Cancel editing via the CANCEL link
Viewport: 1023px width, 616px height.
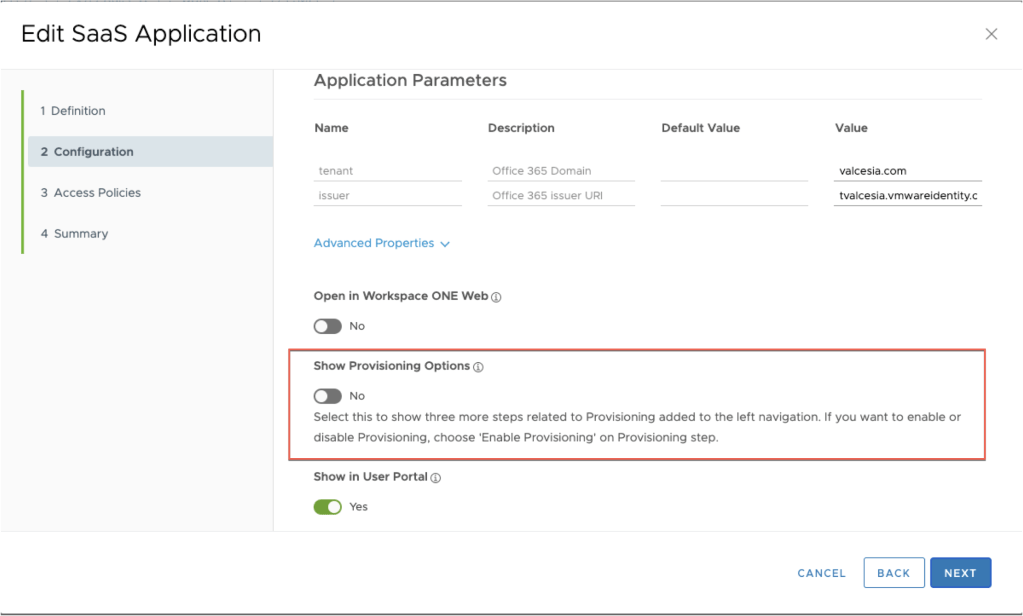[x=821, y=573]
